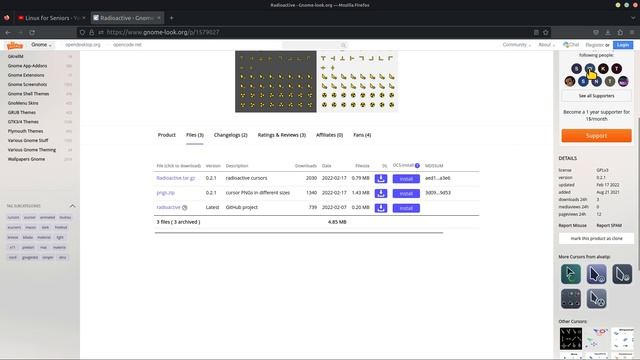640x360 pixels.
Task: Click the download icon for pngs.zip
Action: 381,193
